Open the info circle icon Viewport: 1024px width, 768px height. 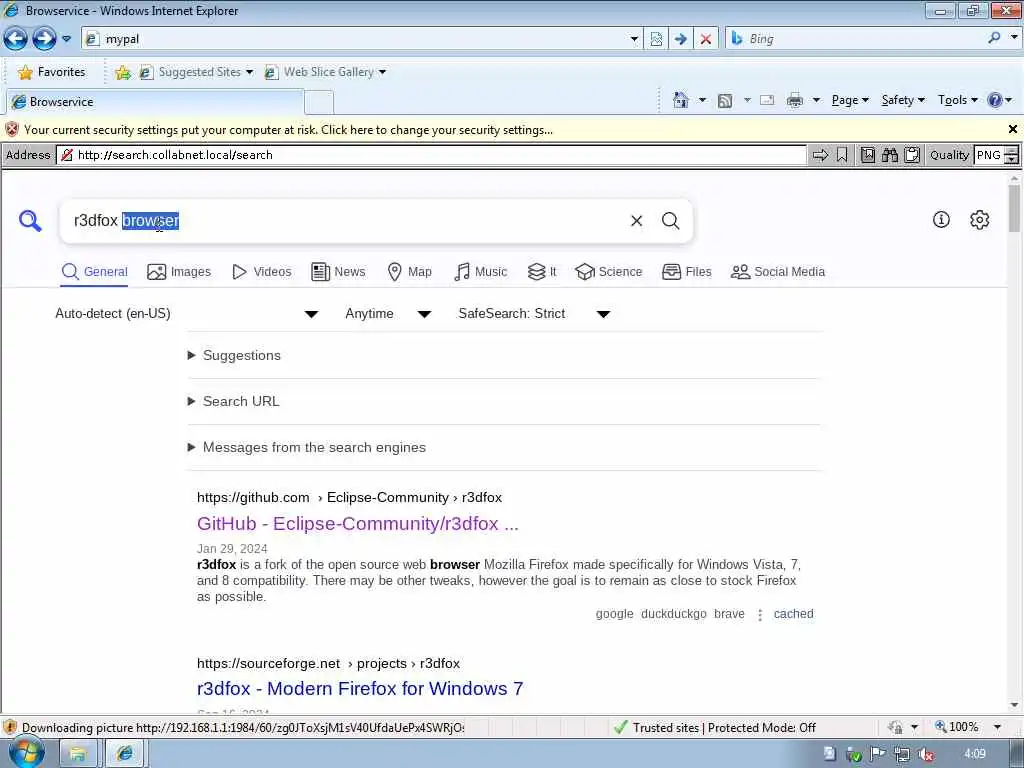[940, 219]
